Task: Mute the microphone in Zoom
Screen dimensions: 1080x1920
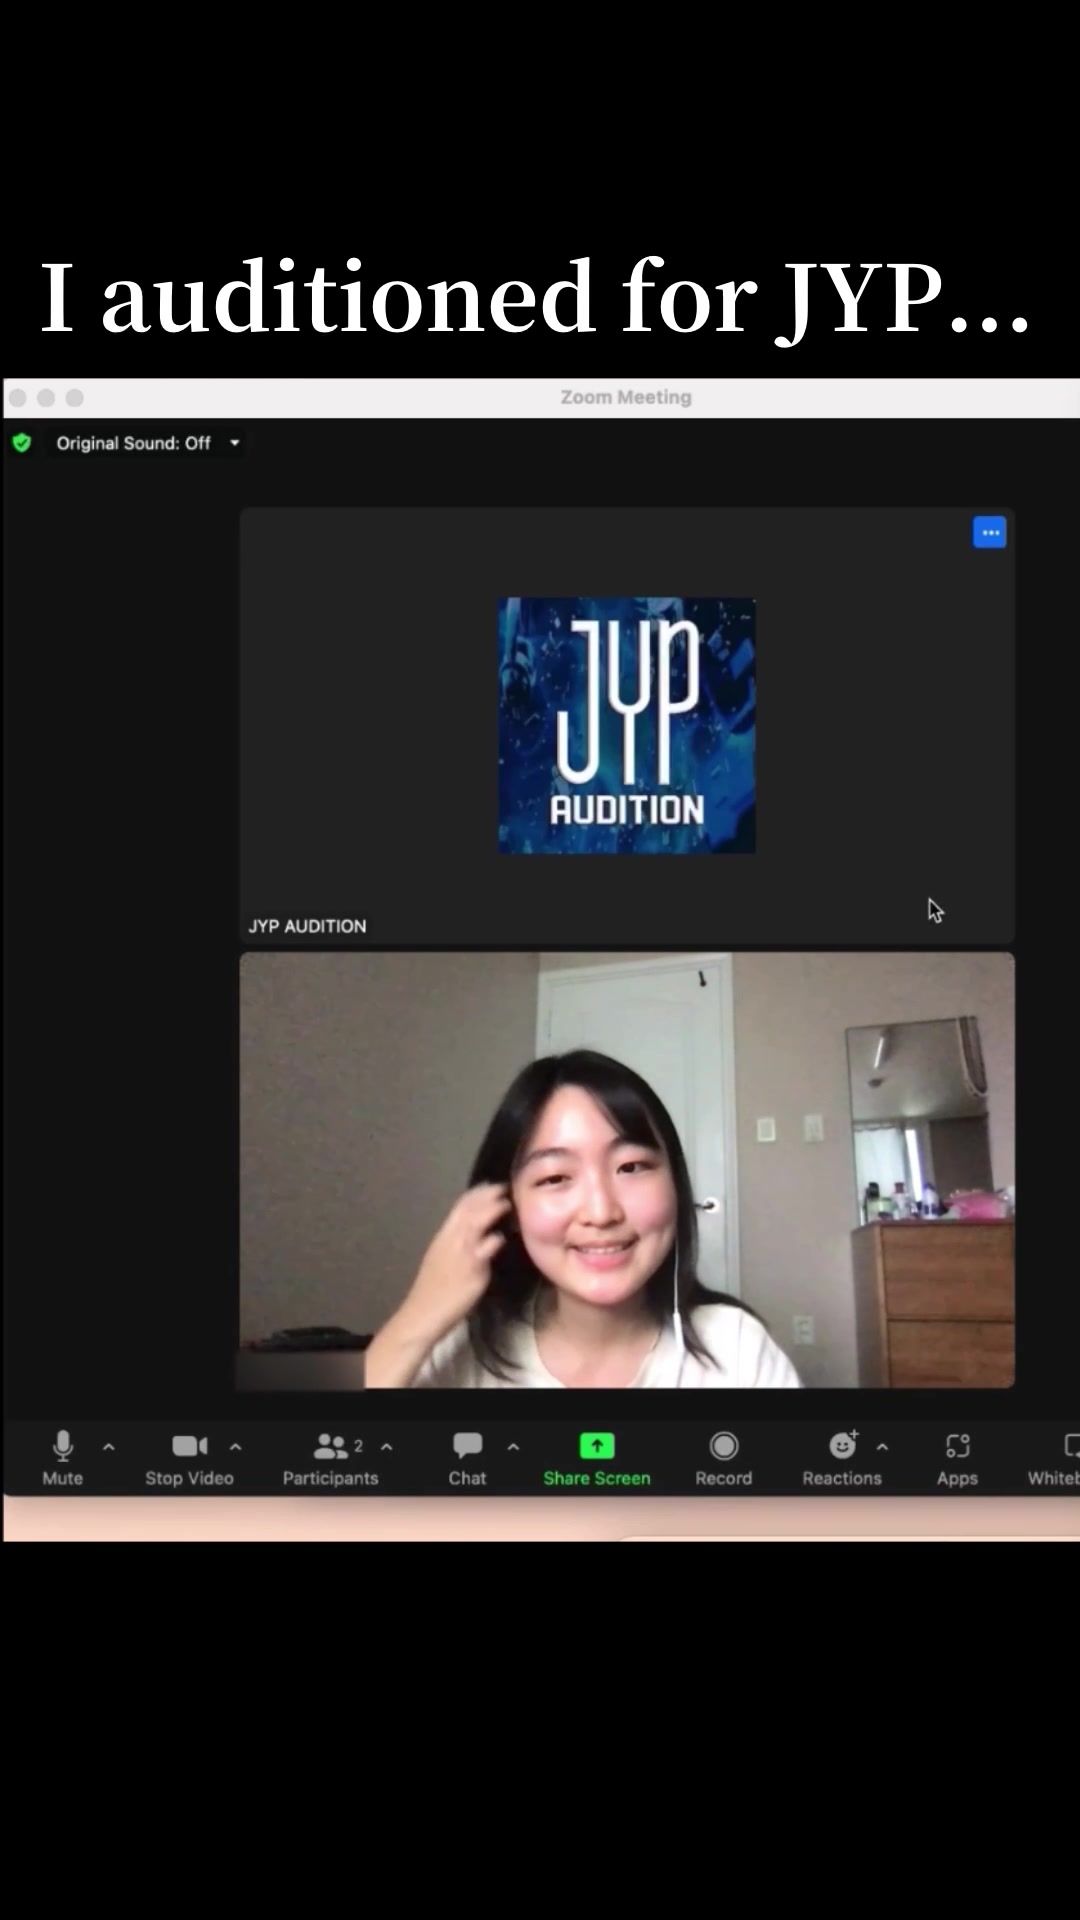Action: (x=62, y=1458)
